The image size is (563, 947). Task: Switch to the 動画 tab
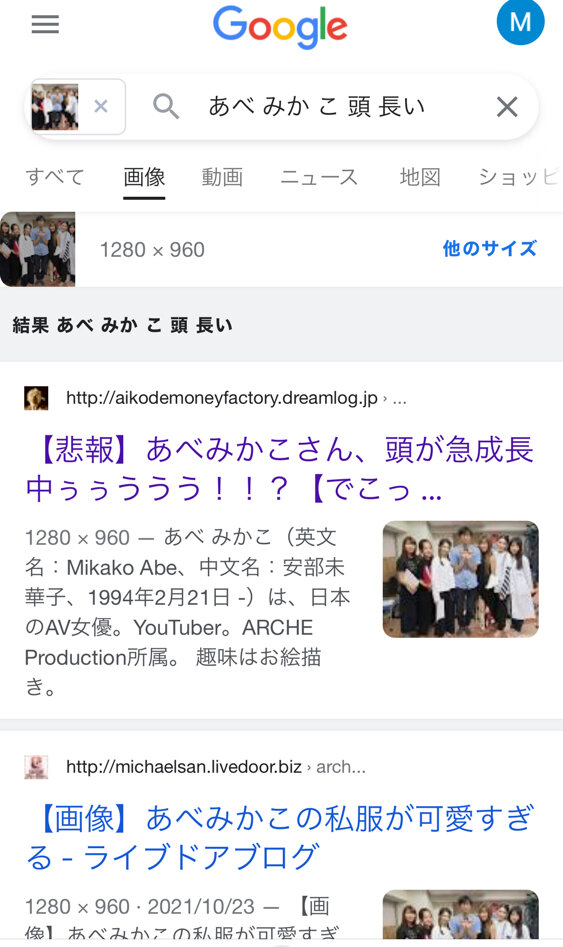[x=222, y=177]
